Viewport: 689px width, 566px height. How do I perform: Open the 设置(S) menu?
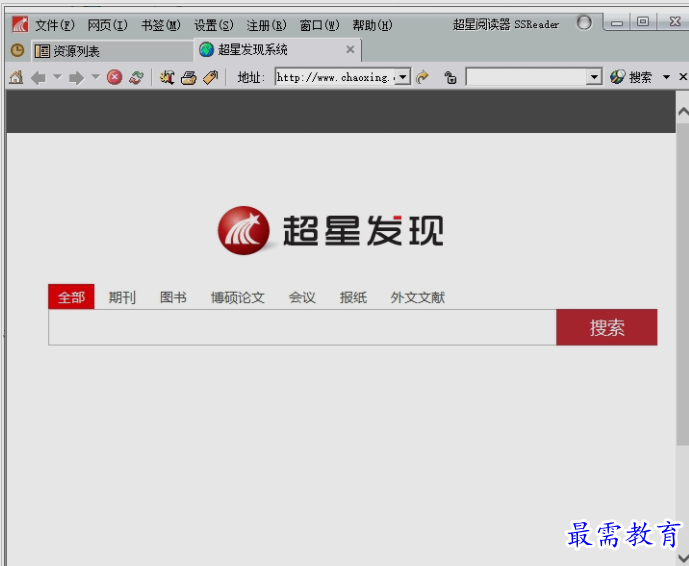214,25
